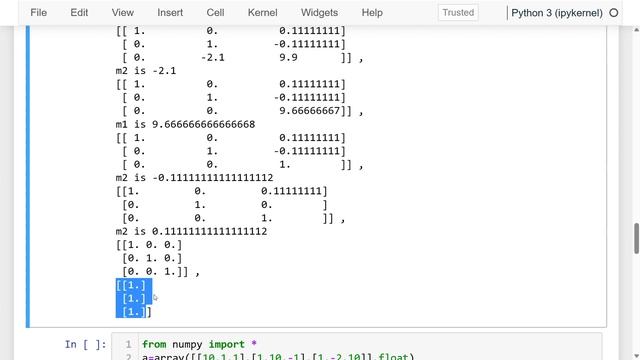
Task: Click the 'In [ ]:' cell prompt
Action: [x=85, y=344]
